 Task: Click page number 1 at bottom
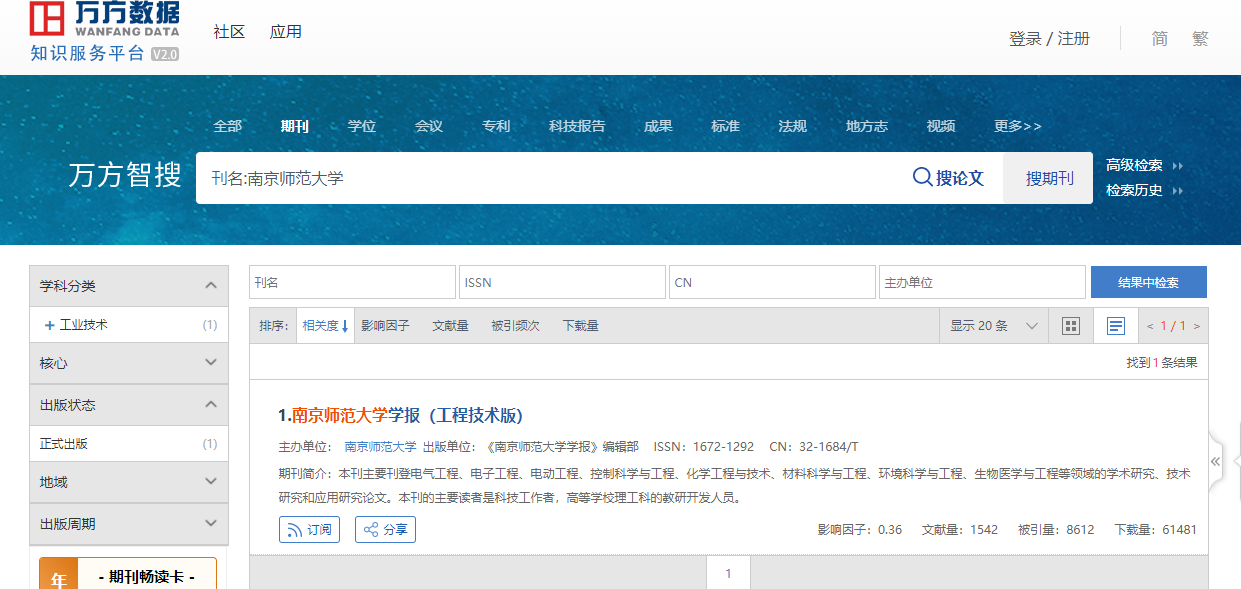pyautogui.click(x=728, y=573)
